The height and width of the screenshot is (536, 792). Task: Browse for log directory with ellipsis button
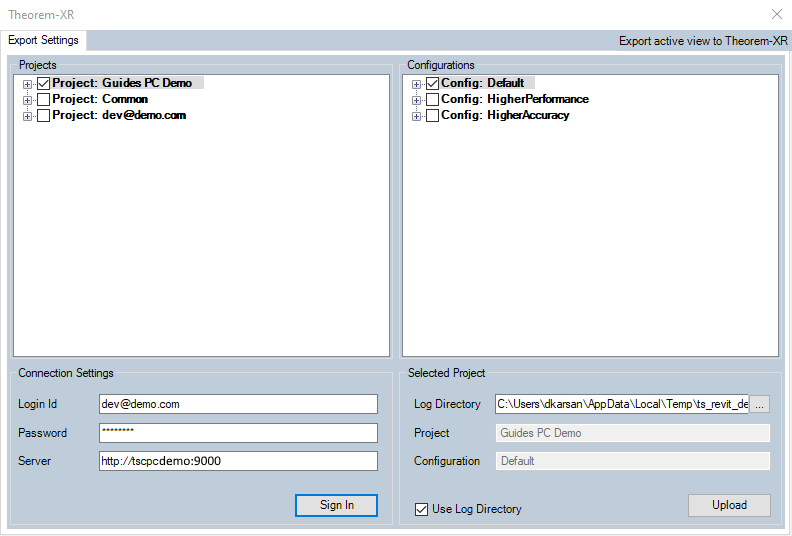coord(760,404)
